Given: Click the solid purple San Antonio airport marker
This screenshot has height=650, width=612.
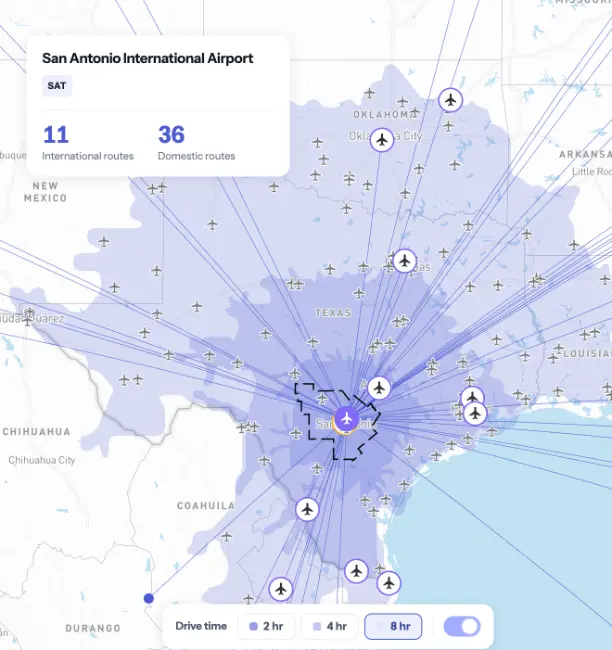Looking at the screenshot, I should pos(347,419).
